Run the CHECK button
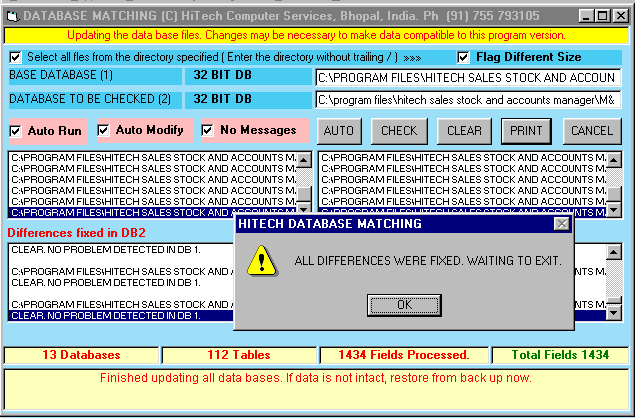This screenshot has height=418, width=635. 399,131
